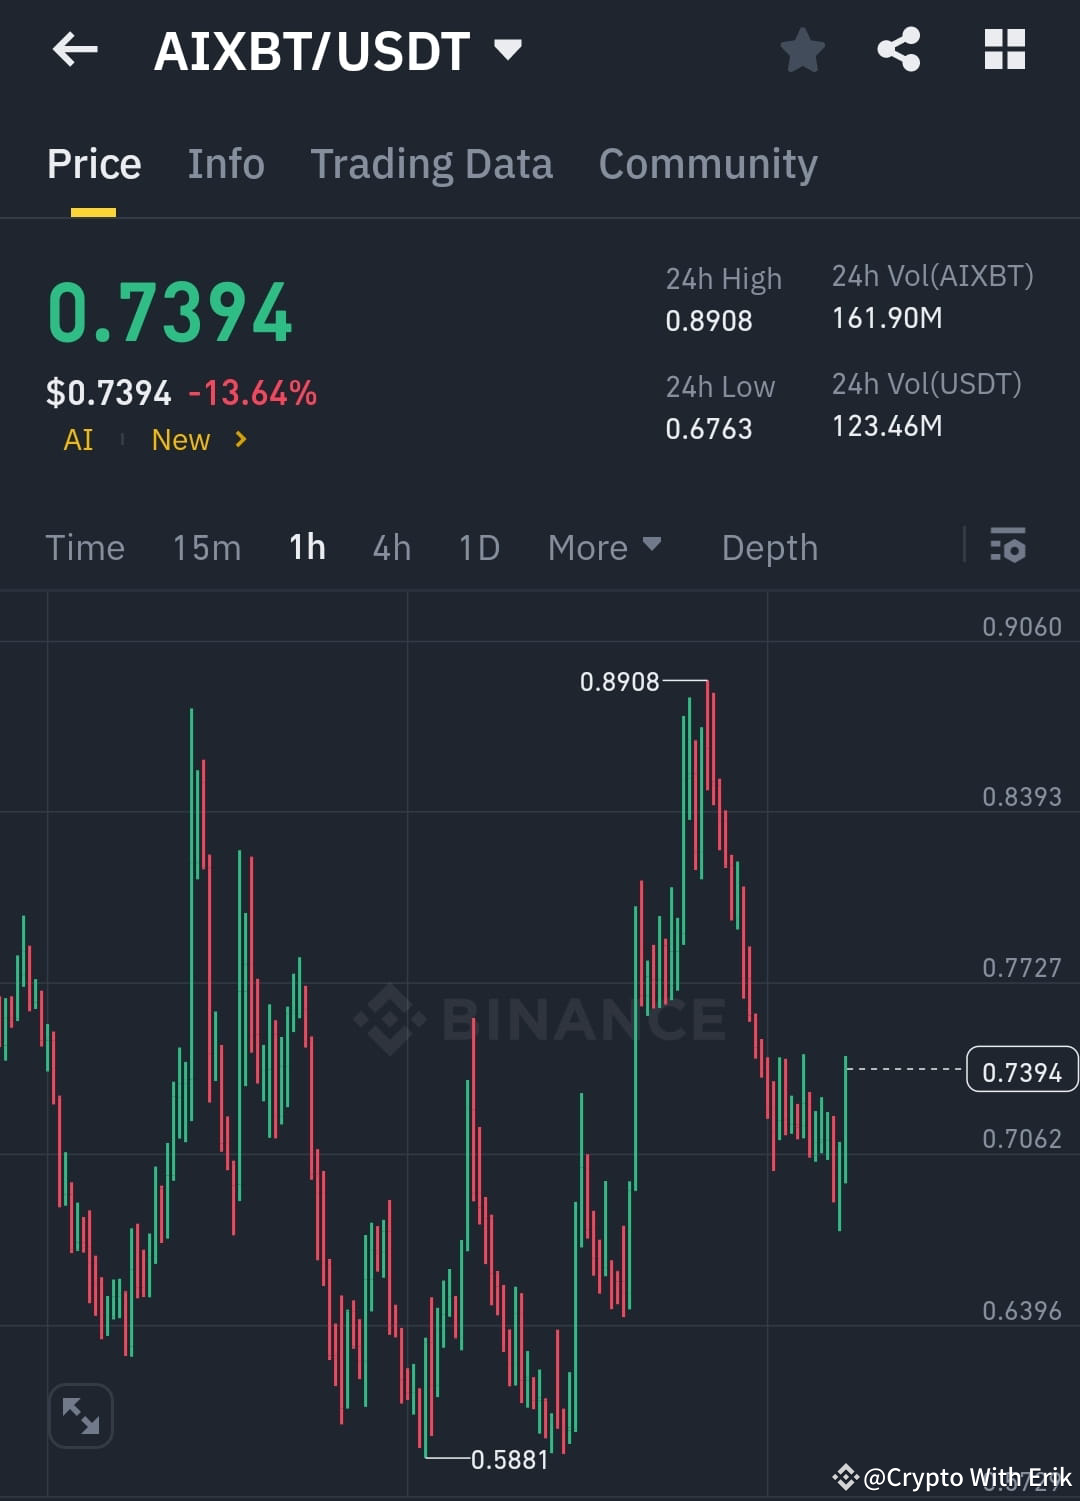Open the Time interval option

coord(85,547)
